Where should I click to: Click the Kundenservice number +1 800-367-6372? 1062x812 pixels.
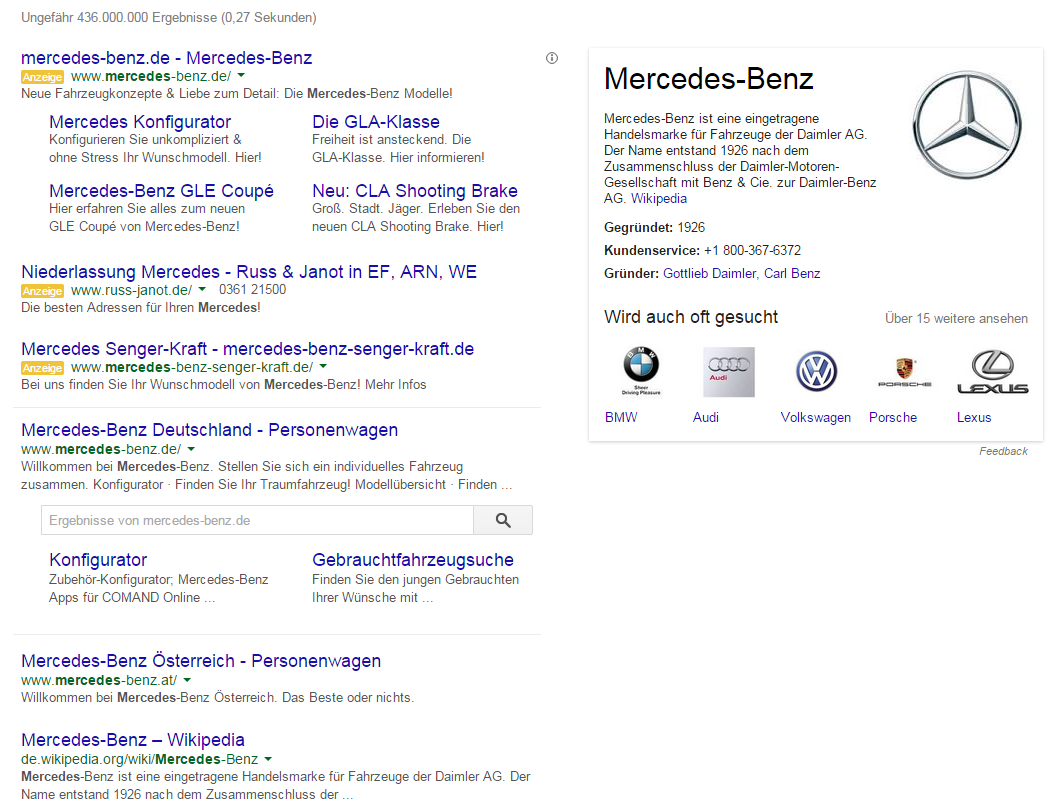coord(752,251)
